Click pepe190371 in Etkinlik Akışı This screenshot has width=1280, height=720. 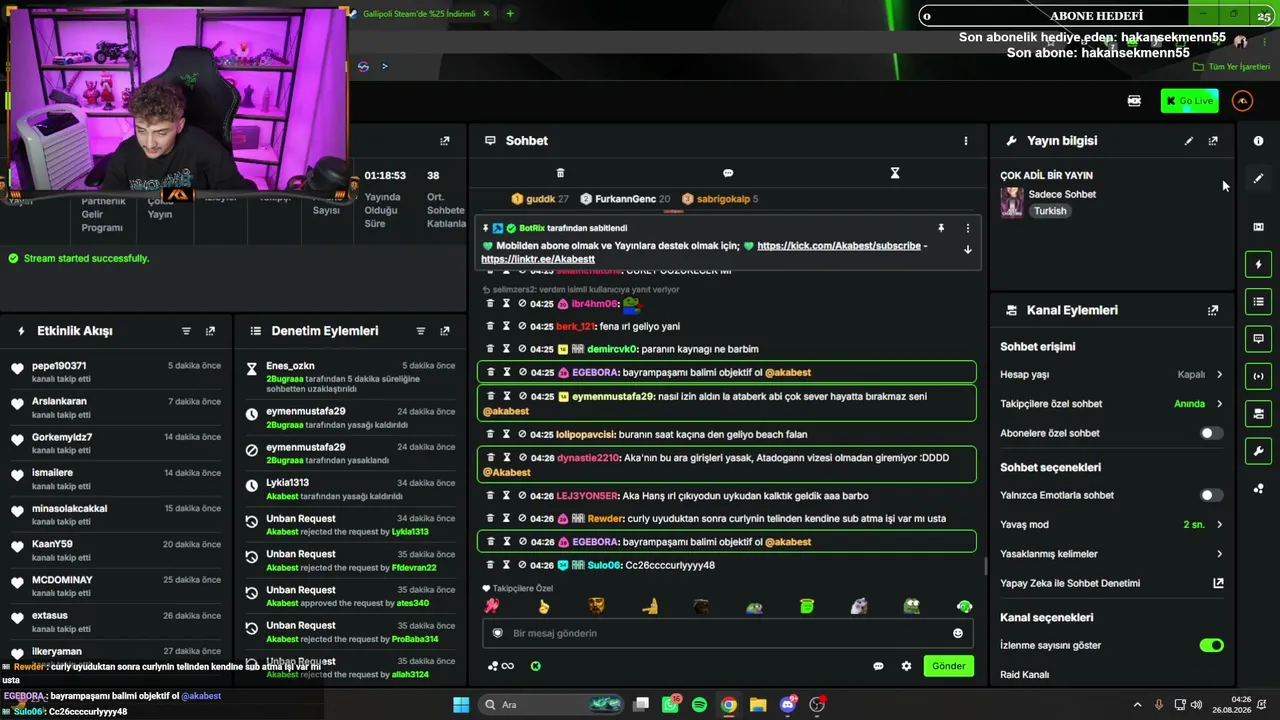click(59, 366)
